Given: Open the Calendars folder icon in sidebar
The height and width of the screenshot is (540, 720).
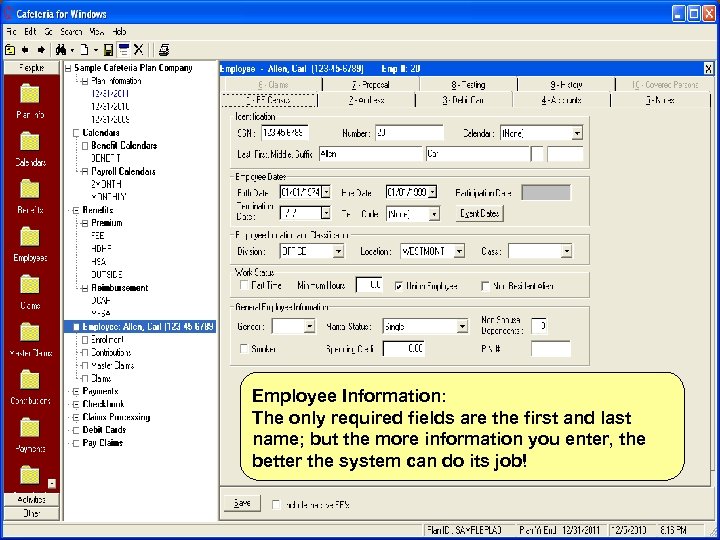Looking at the screenshot, I should click(x=30, y=142).
